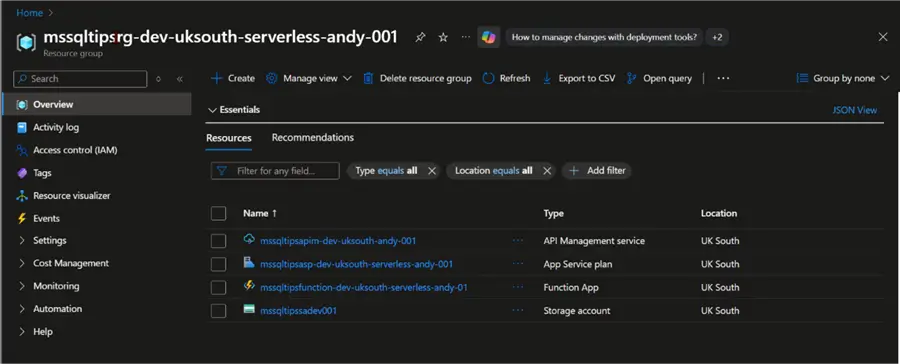Click the API Management service cloud icon
Screen dimensions: 900x364
pos(249,239)
